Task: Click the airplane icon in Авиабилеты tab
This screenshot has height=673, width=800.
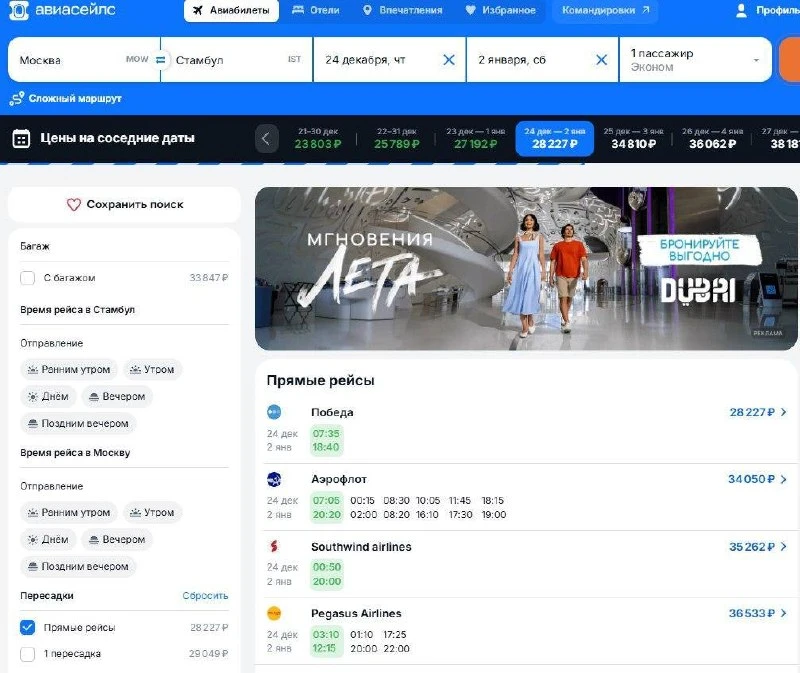Action: [198, 10]
